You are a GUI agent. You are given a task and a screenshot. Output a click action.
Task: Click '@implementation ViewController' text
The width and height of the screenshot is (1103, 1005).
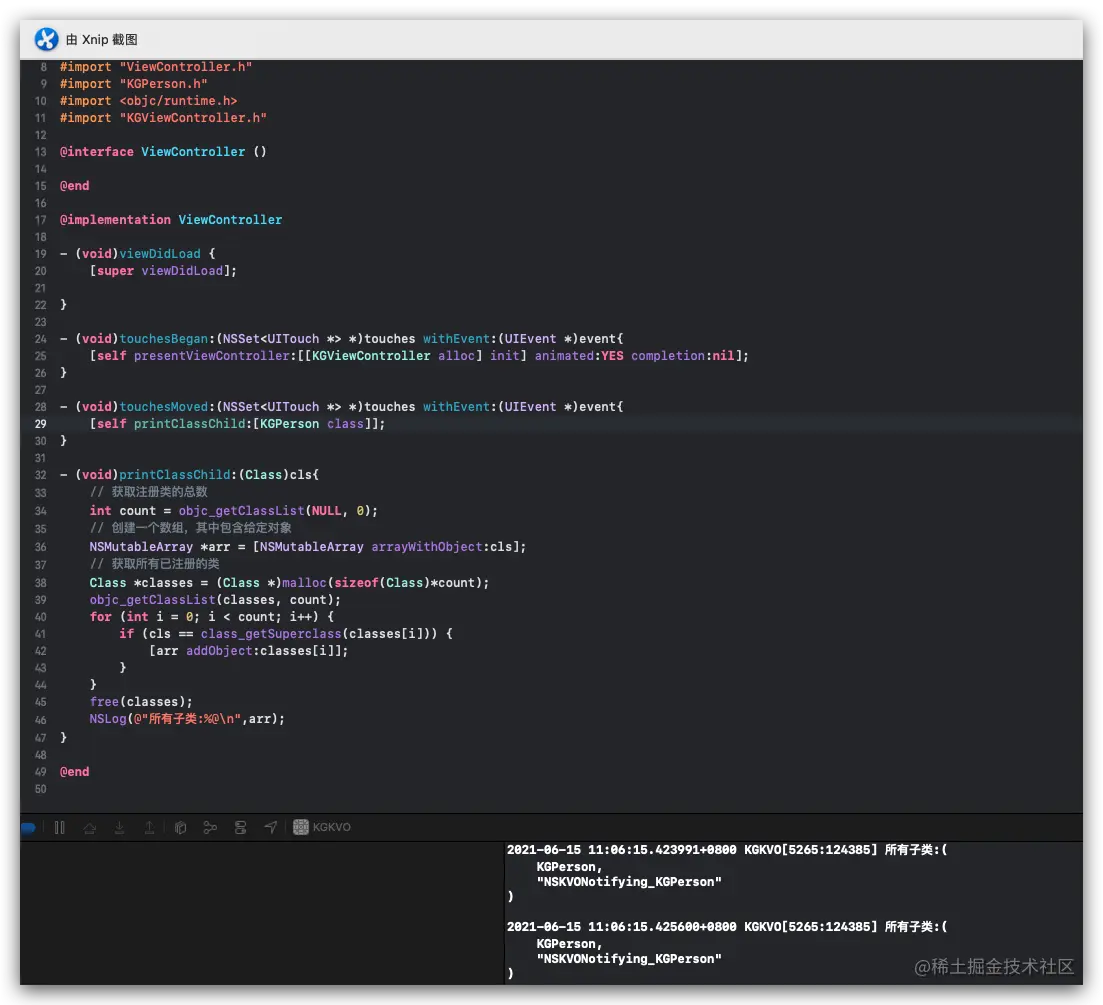tap(171, 220)
